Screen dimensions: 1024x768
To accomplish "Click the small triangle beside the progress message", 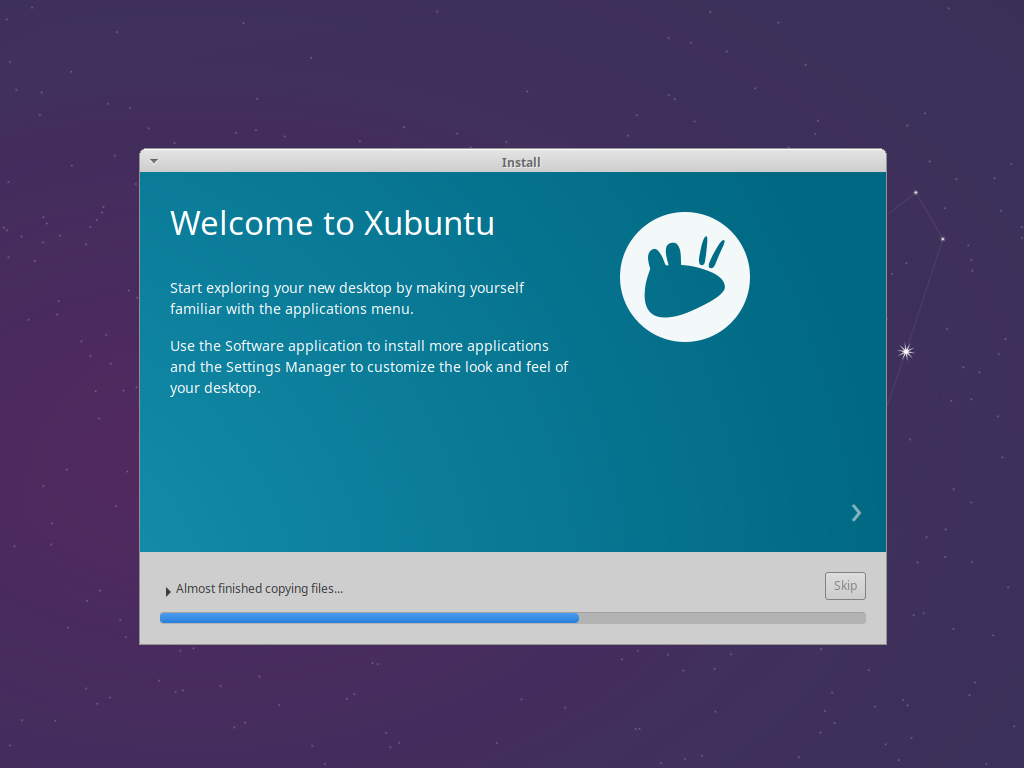I will [x=167, y=590].
